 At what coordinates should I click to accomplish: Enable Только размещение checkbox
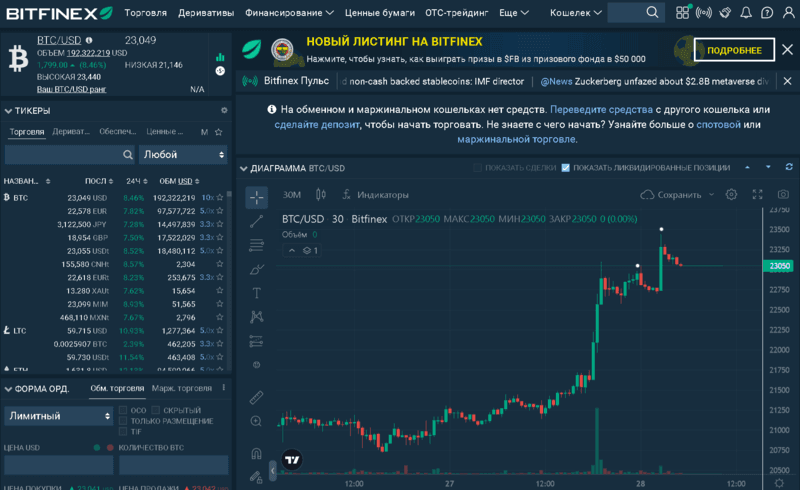coord(123,421)
